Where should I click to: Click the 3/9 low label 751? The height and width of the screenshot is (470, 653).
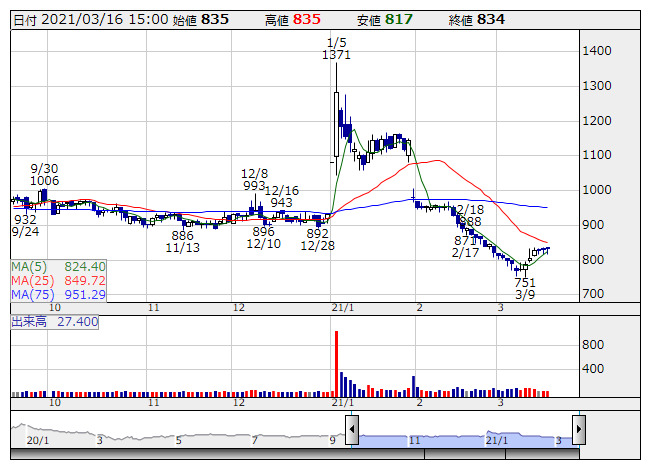525,283
